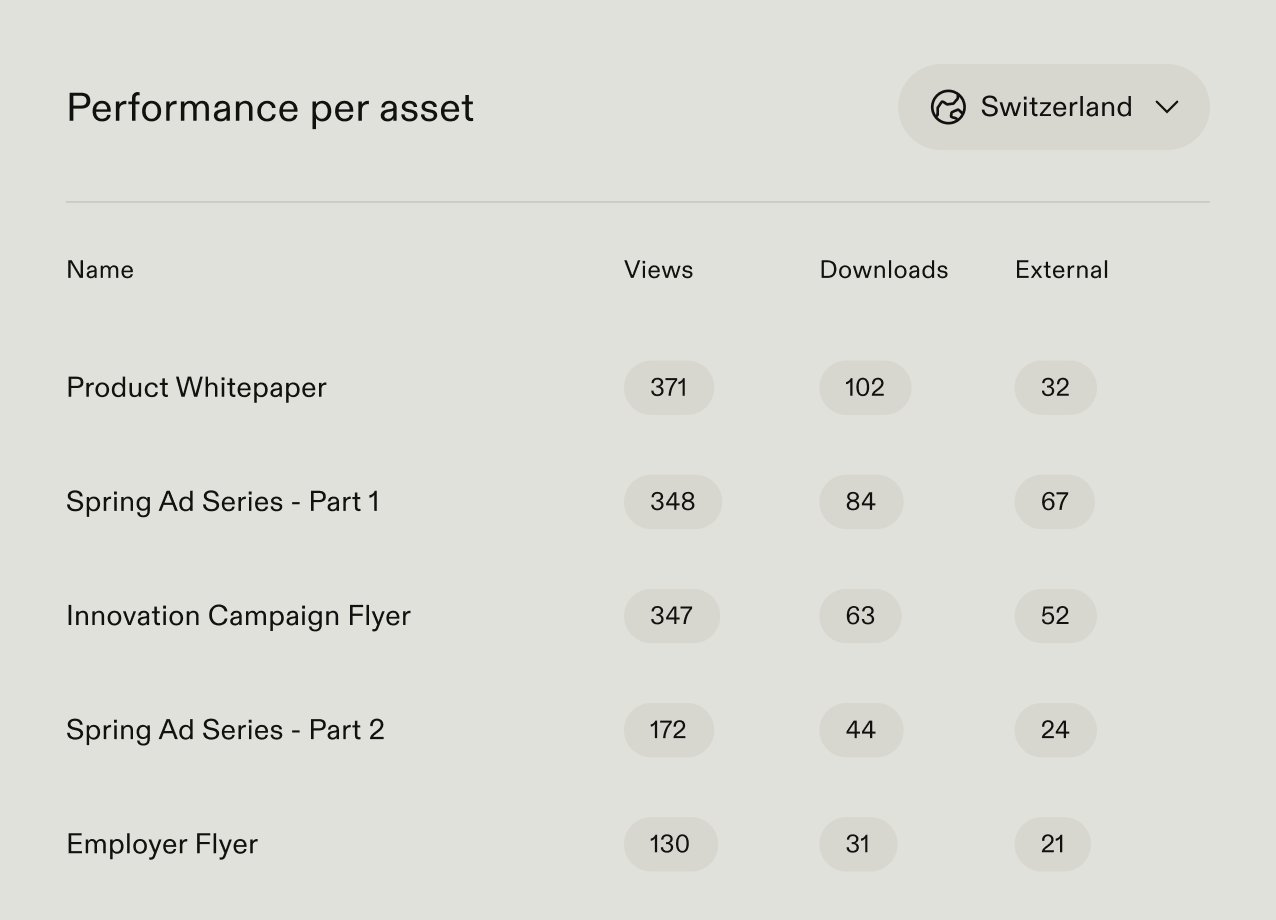Open Spring Ad Series - Part 2

pos(225,730)
